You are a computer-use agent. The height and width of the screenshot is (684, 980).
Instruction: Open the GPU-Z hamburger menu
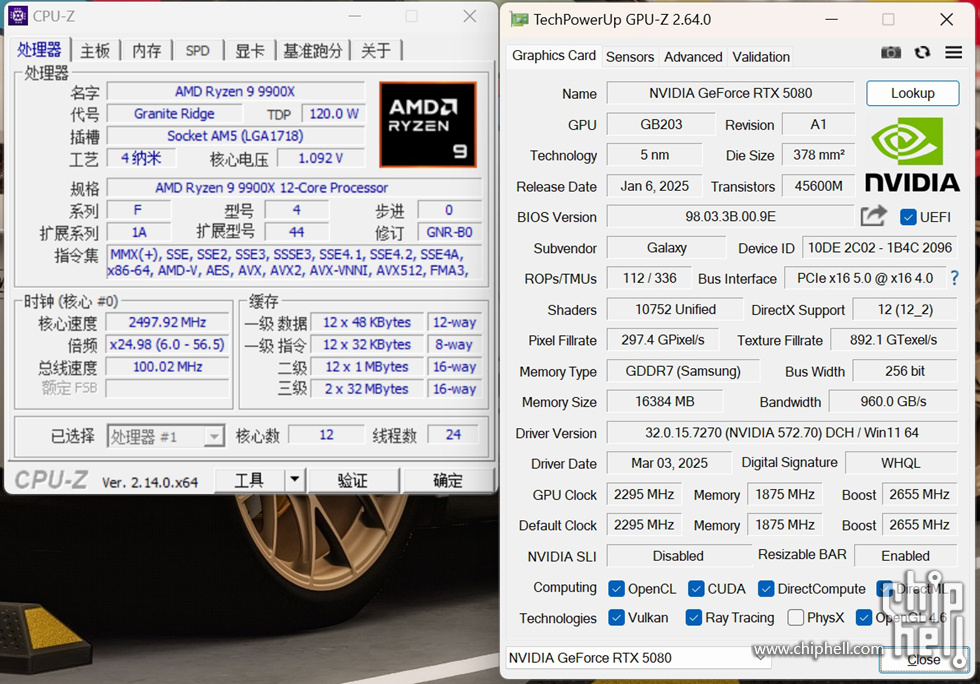pyautogui.click(x=953, y=53)
